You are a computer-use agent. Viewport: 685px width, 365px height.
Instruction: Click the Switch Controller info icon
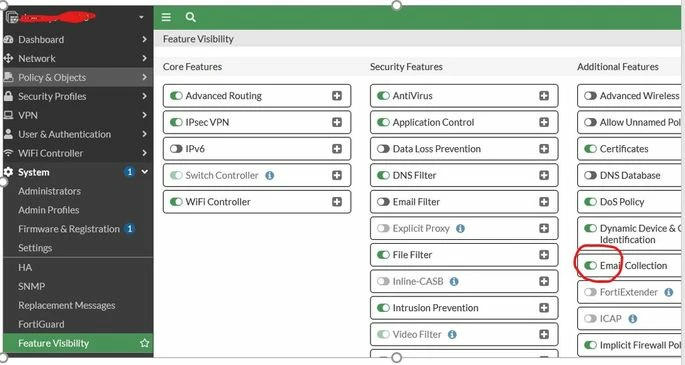tap(270, 176)
